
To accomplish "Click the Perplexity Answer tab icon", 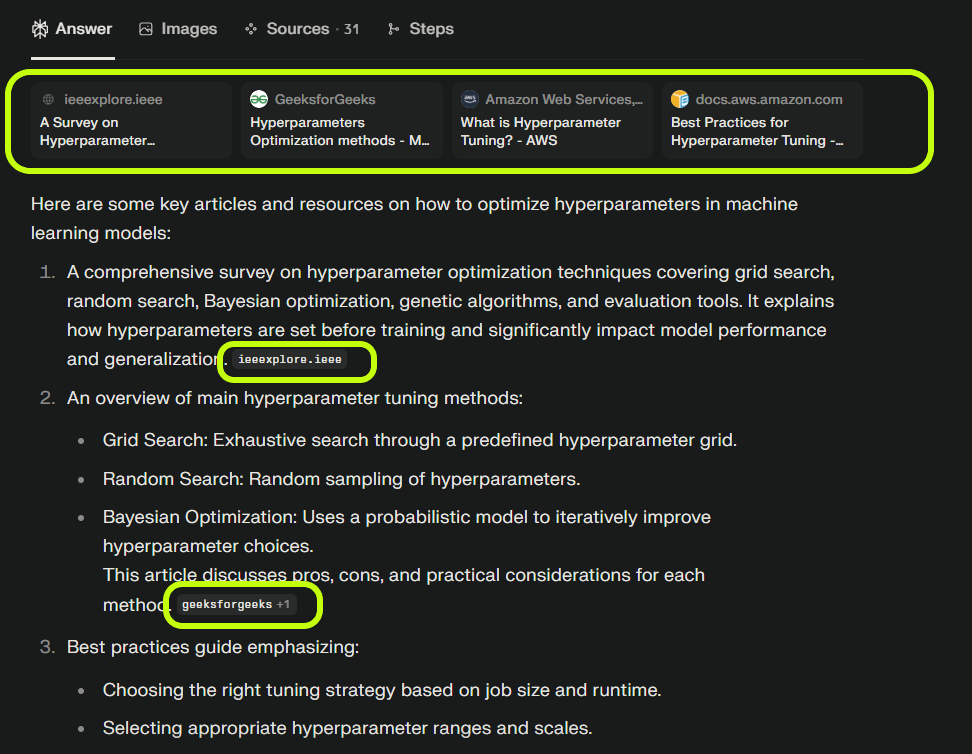I will [x=40, y=29].
